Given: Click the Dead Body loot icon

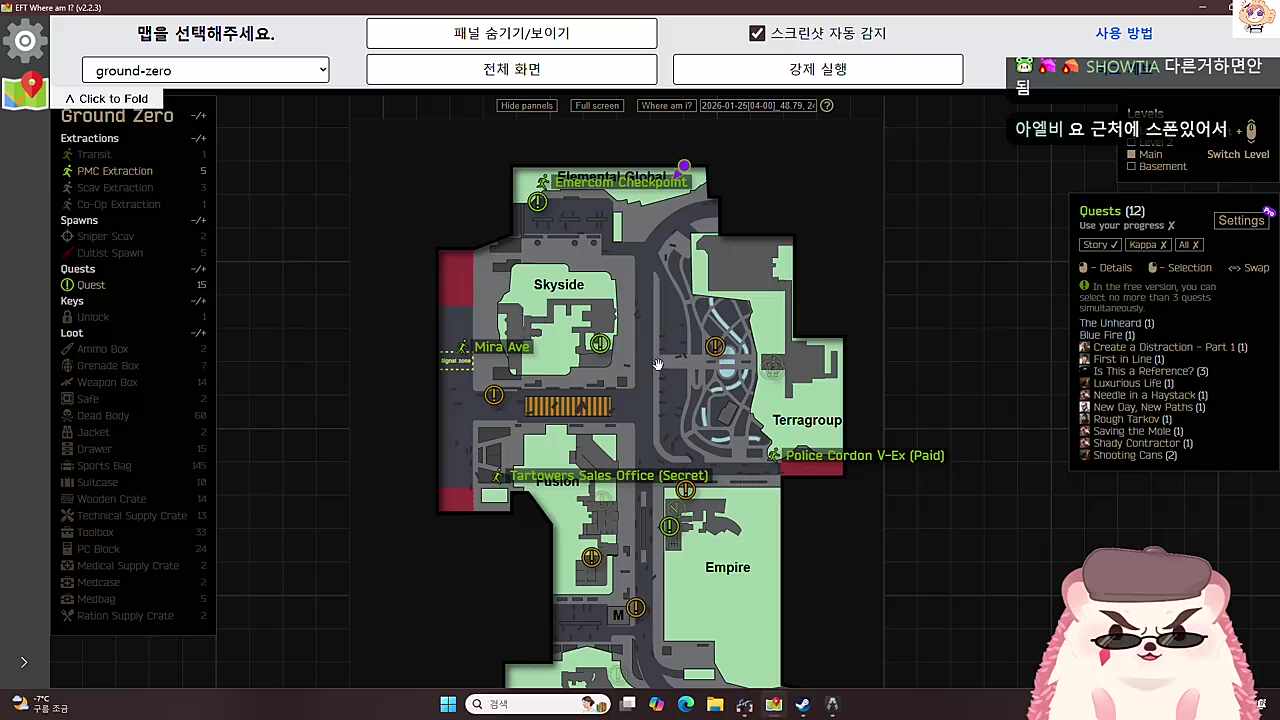Looking at the screenshot, I should pyautogui.click(x=67, y=416).
